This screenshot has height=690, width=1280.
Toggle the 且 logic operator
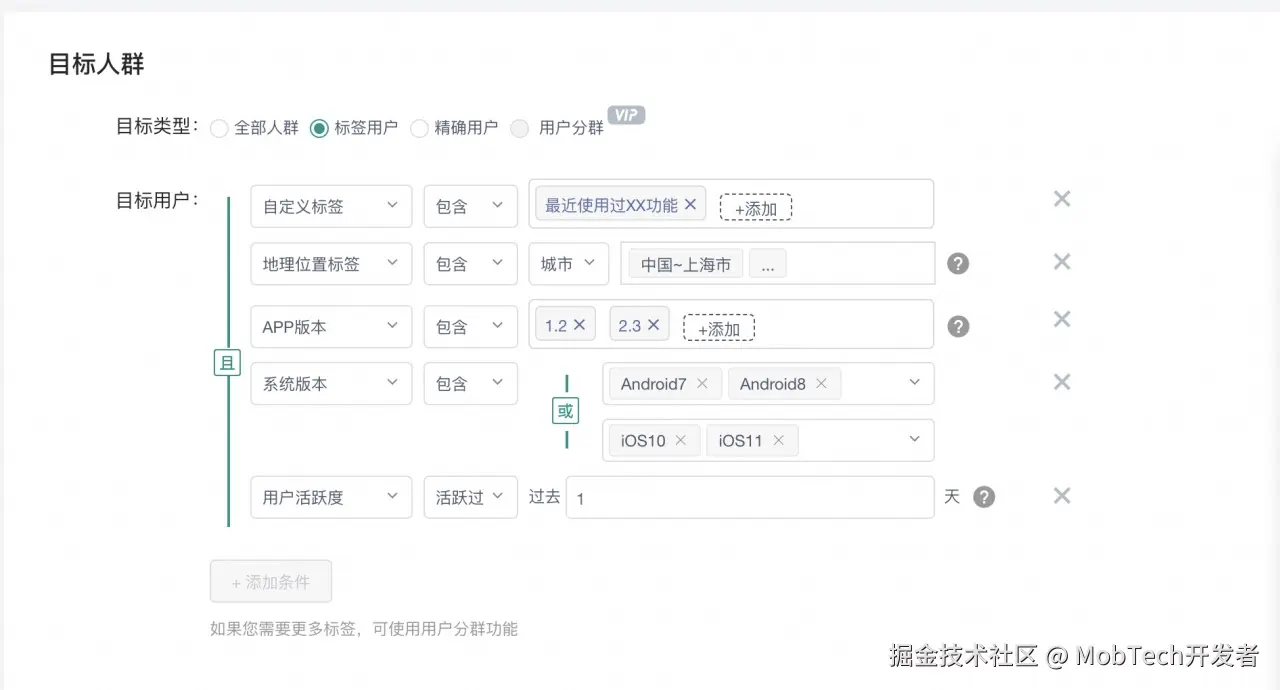(228, 363)
